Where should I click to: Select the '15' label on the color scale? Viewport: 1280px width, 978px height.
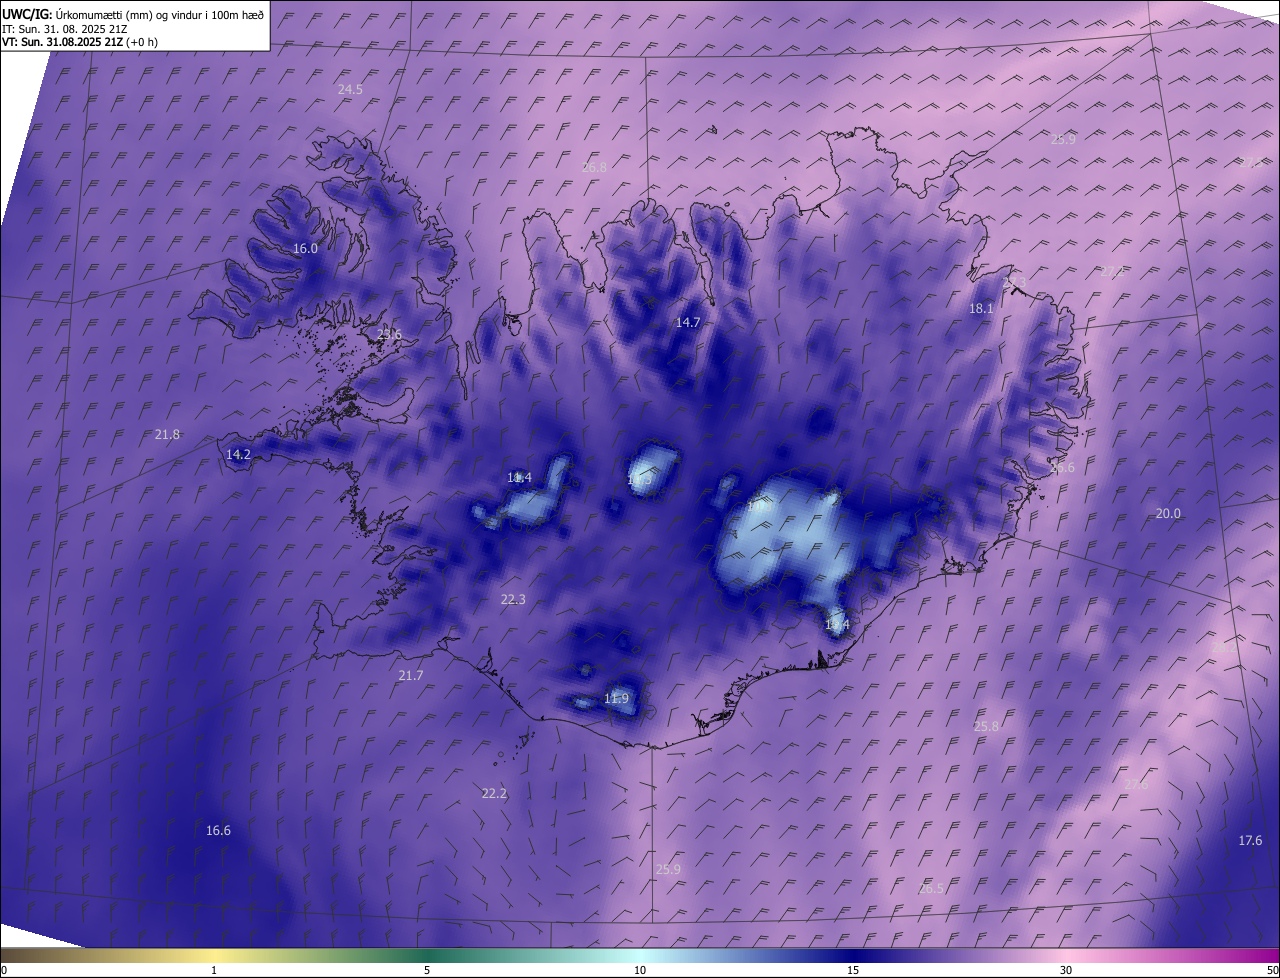coord(853,970)
